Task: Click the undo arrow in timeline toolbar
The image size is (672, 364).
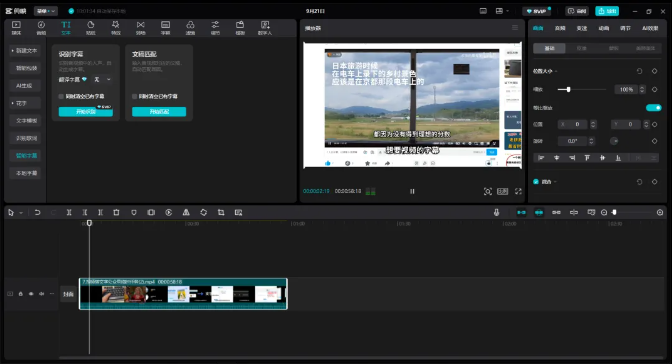Action: 37,212
